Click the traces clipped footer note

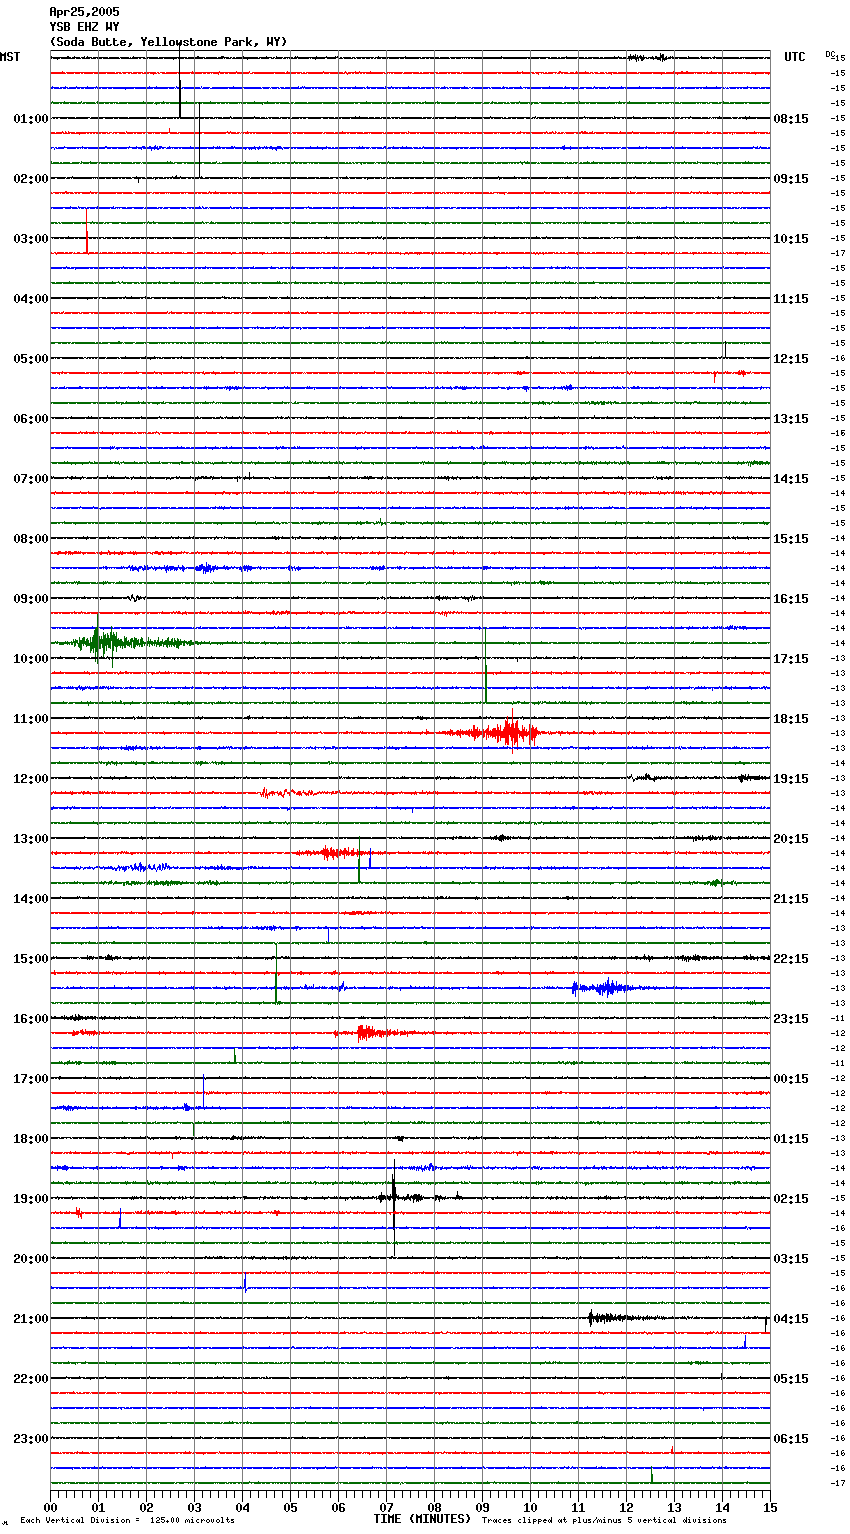604,1520
